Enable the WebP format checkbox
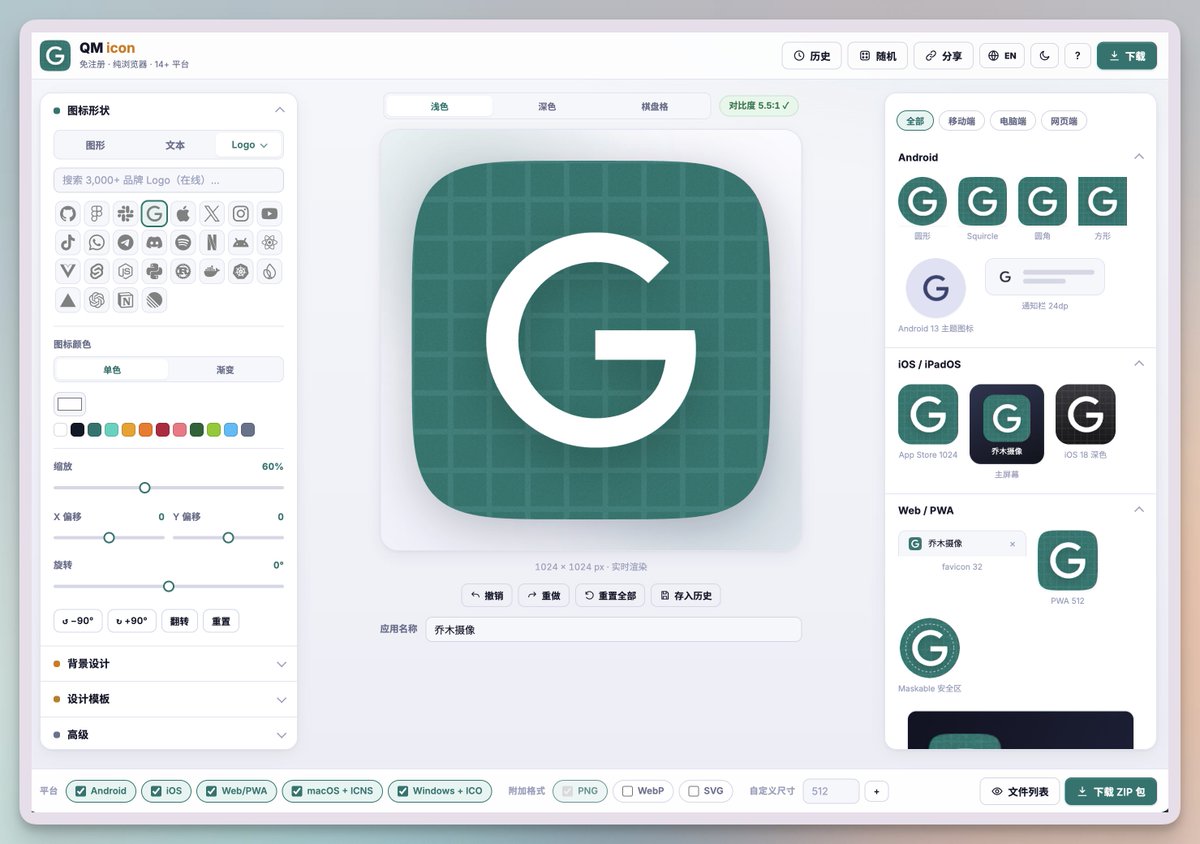This screenshot has width=1200, height=844. [x=628, y=791]
